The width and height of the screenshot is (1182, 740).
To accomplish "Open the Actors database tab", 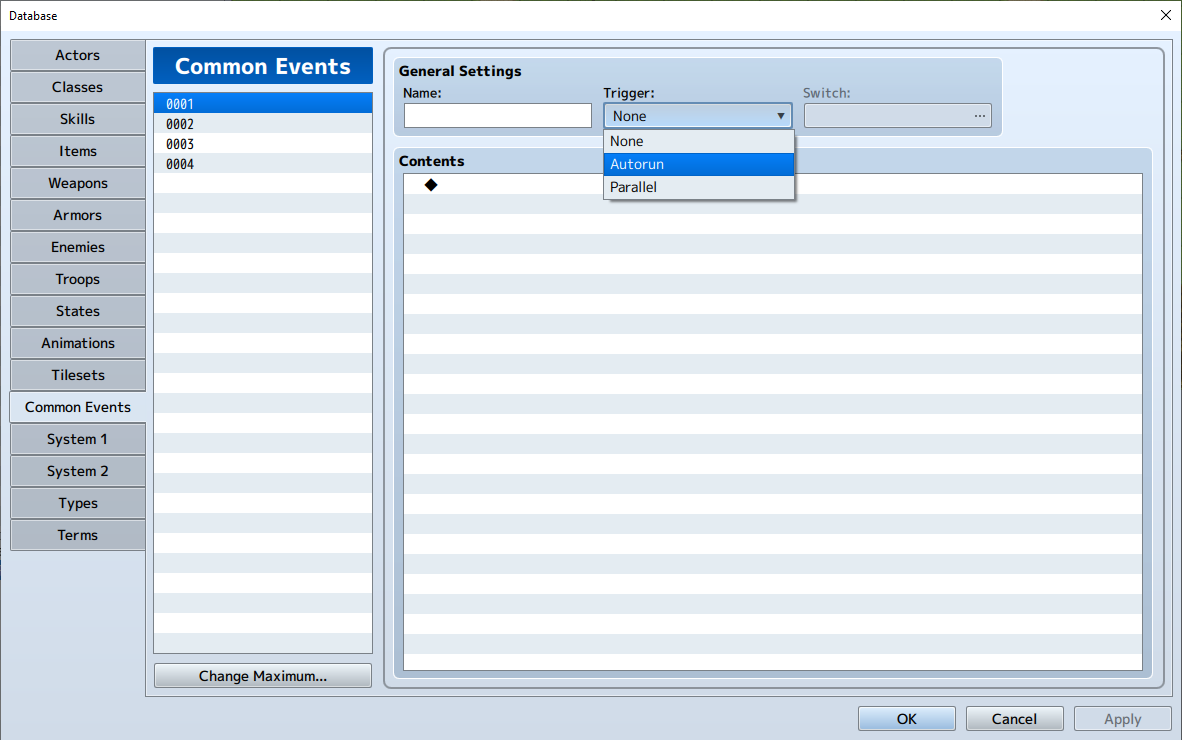I will click(78, 55).
